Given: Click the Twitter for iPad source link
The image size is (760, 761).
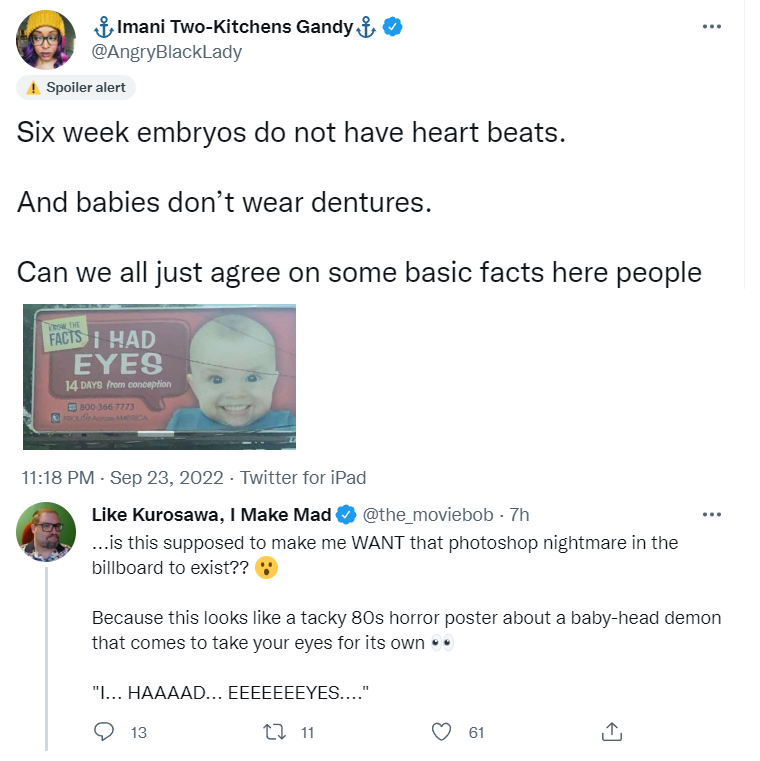Looking at the screenshot, I should coord(303,478).
